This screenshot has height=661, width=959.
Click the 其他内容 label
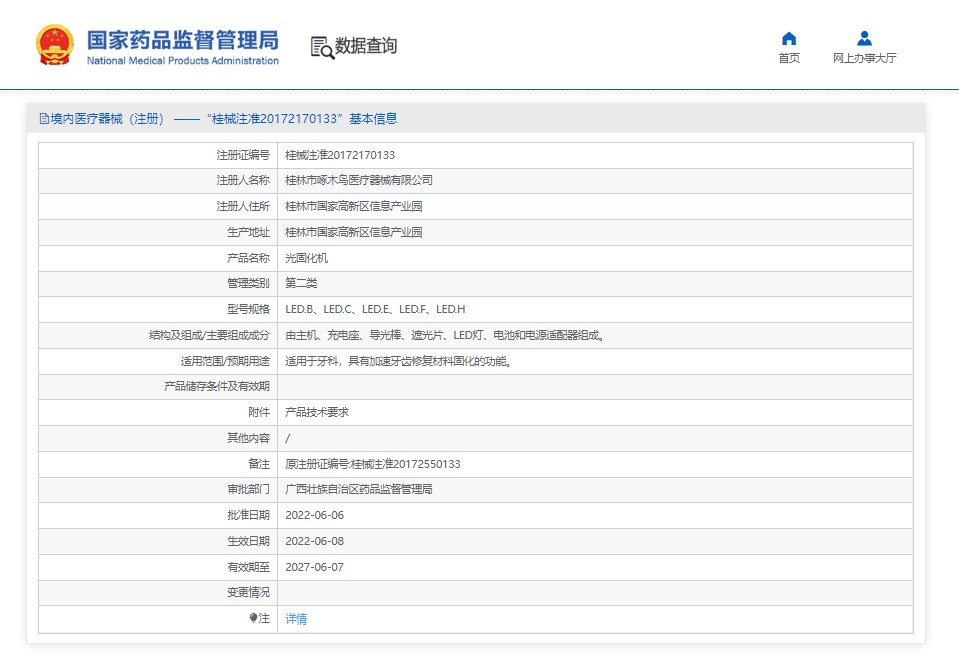point(248,438)
